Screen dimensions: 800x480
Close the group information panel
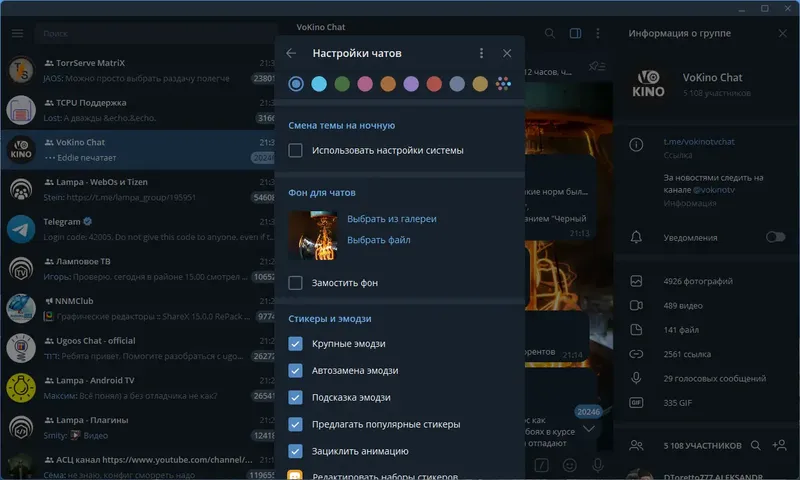click(783, 33)
